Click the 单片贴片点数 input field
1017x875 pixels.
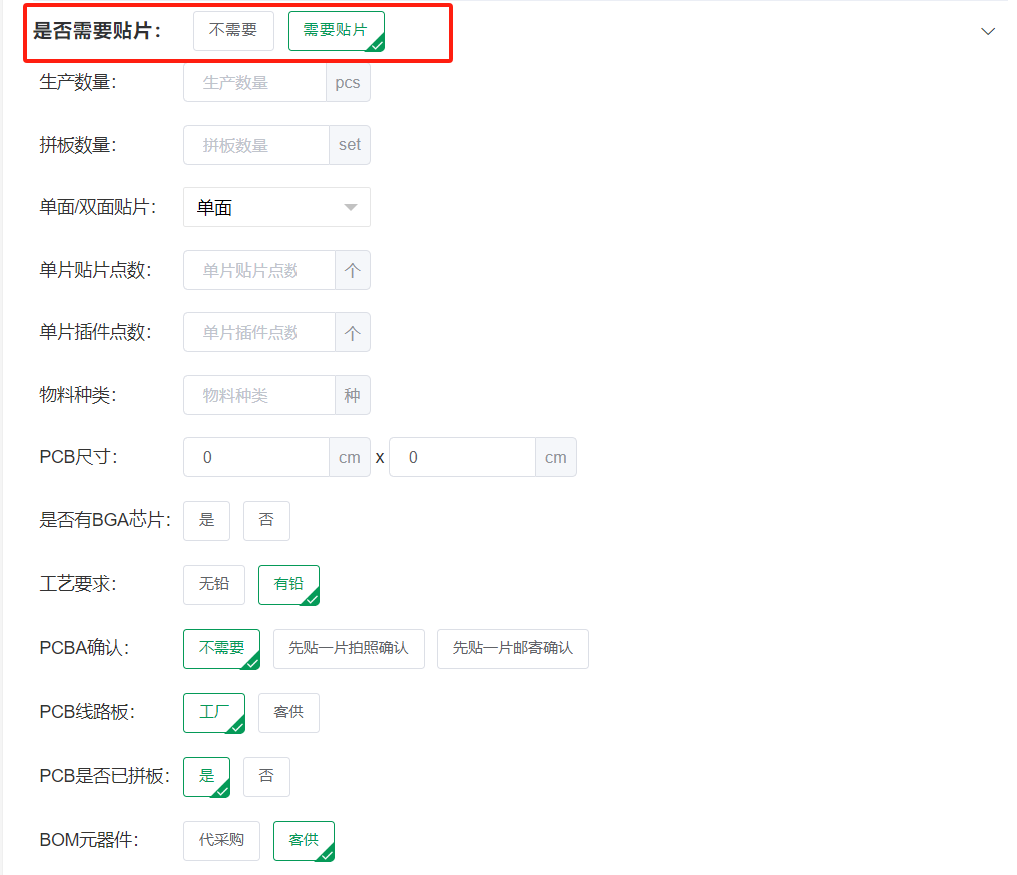[259, 270]
